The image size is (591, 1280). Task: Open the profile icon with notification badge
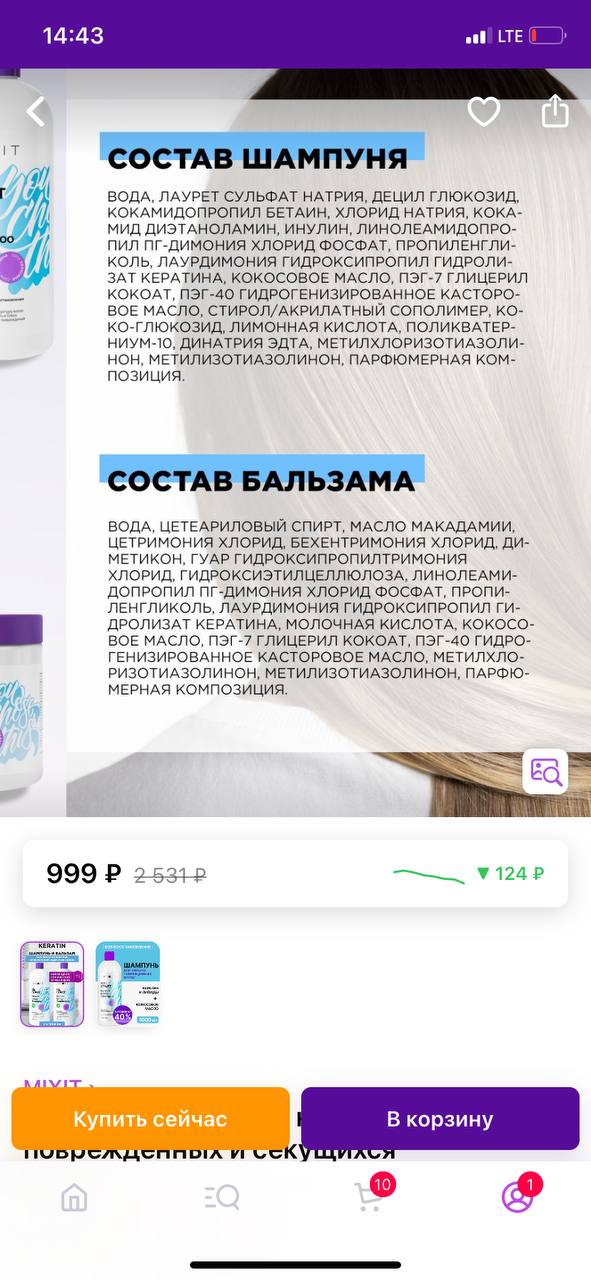pyautogui.click(x=519, y=1195)
